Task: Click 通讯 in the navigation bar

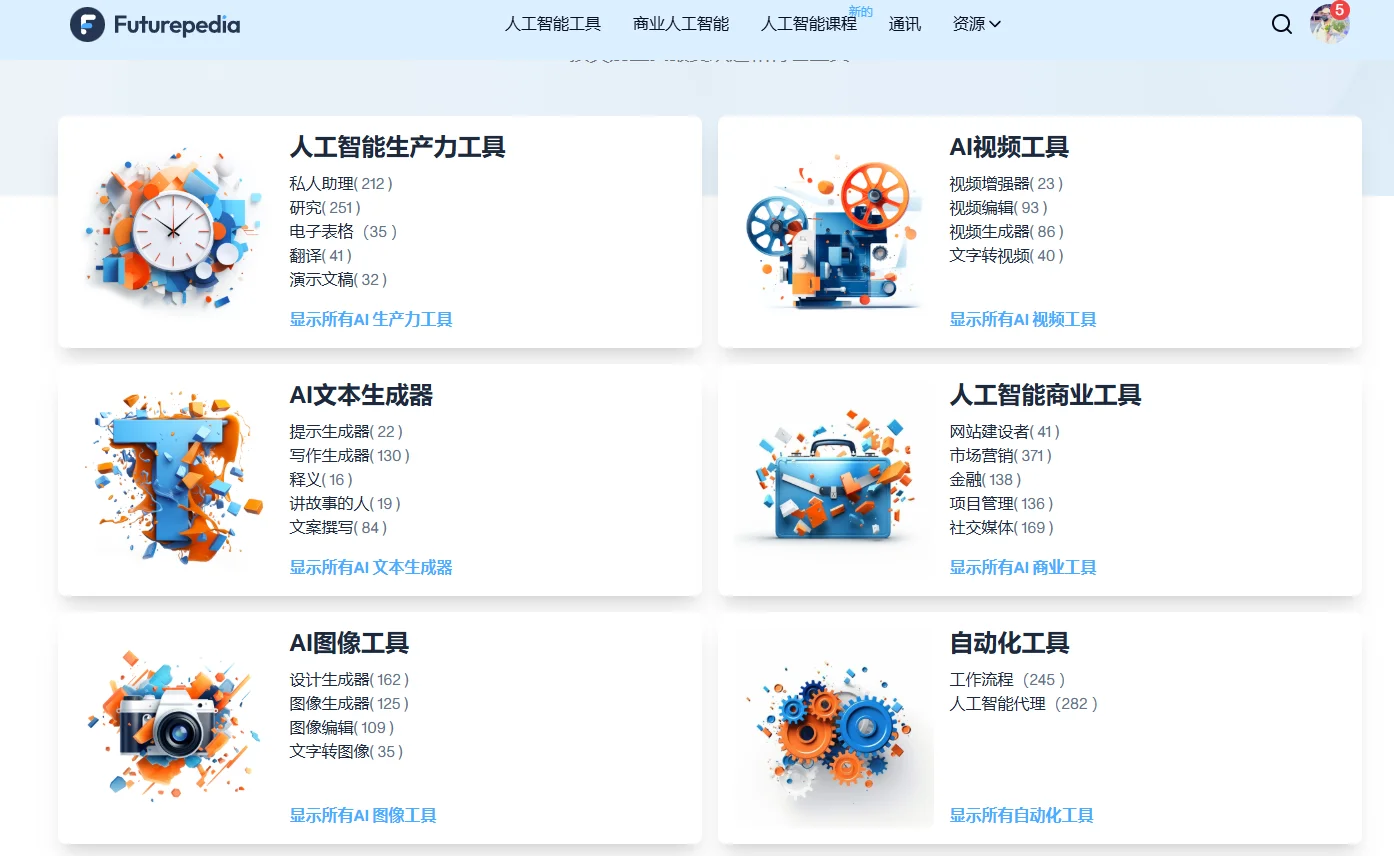Action: (x=904, y=24)
